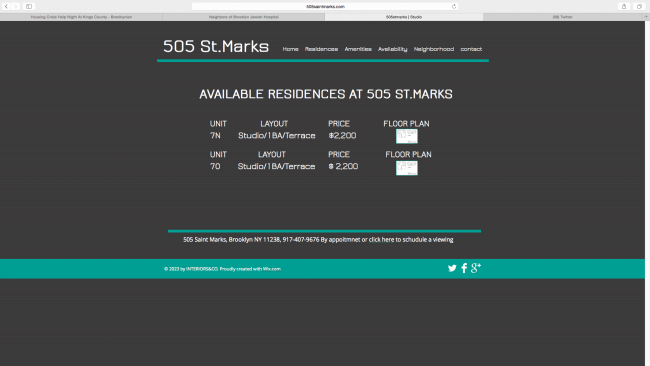
Task: Add a new tab with plus button
Action: 646,17
